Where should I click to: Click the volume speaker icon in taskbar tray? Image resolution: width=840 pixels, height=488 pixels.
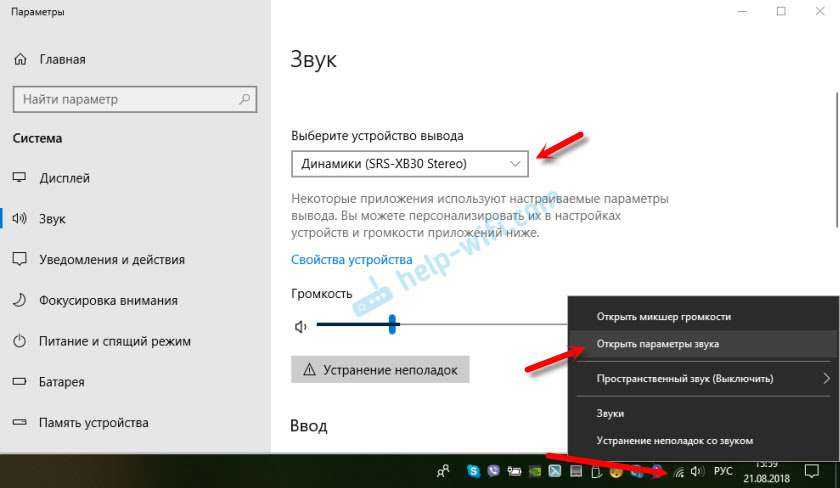pos(697,471)
